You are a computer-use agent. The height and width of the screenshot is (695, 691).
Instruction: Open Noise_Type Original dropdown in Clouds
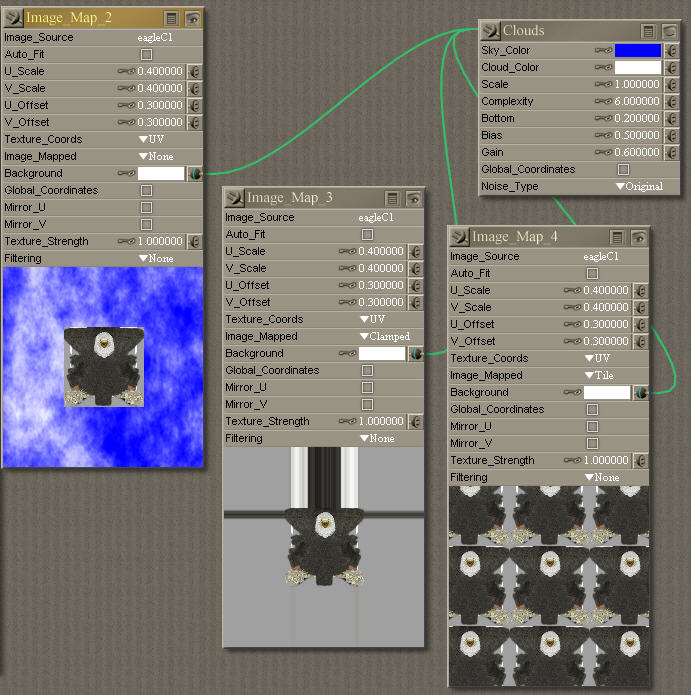640,187
